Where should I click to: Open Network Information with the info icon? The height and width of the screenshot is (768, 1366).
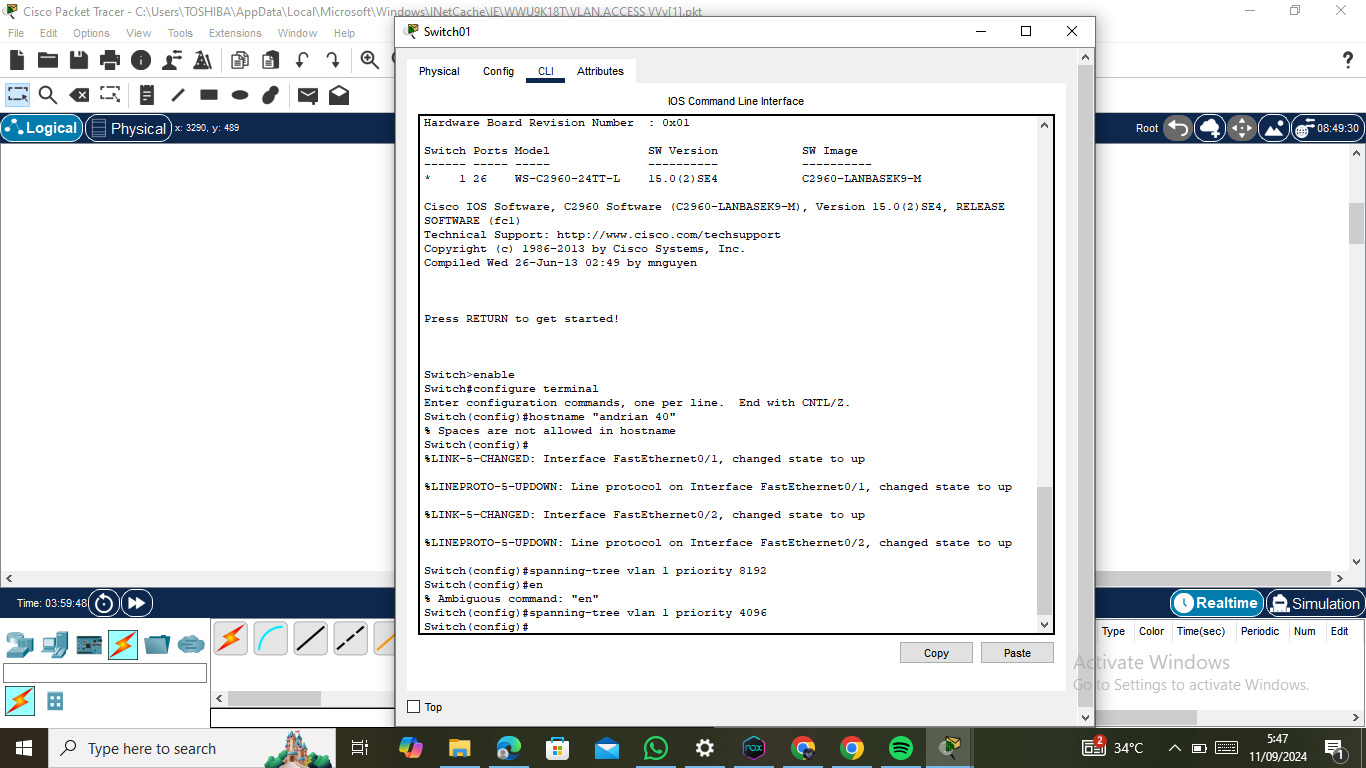(x=141, y=60)
